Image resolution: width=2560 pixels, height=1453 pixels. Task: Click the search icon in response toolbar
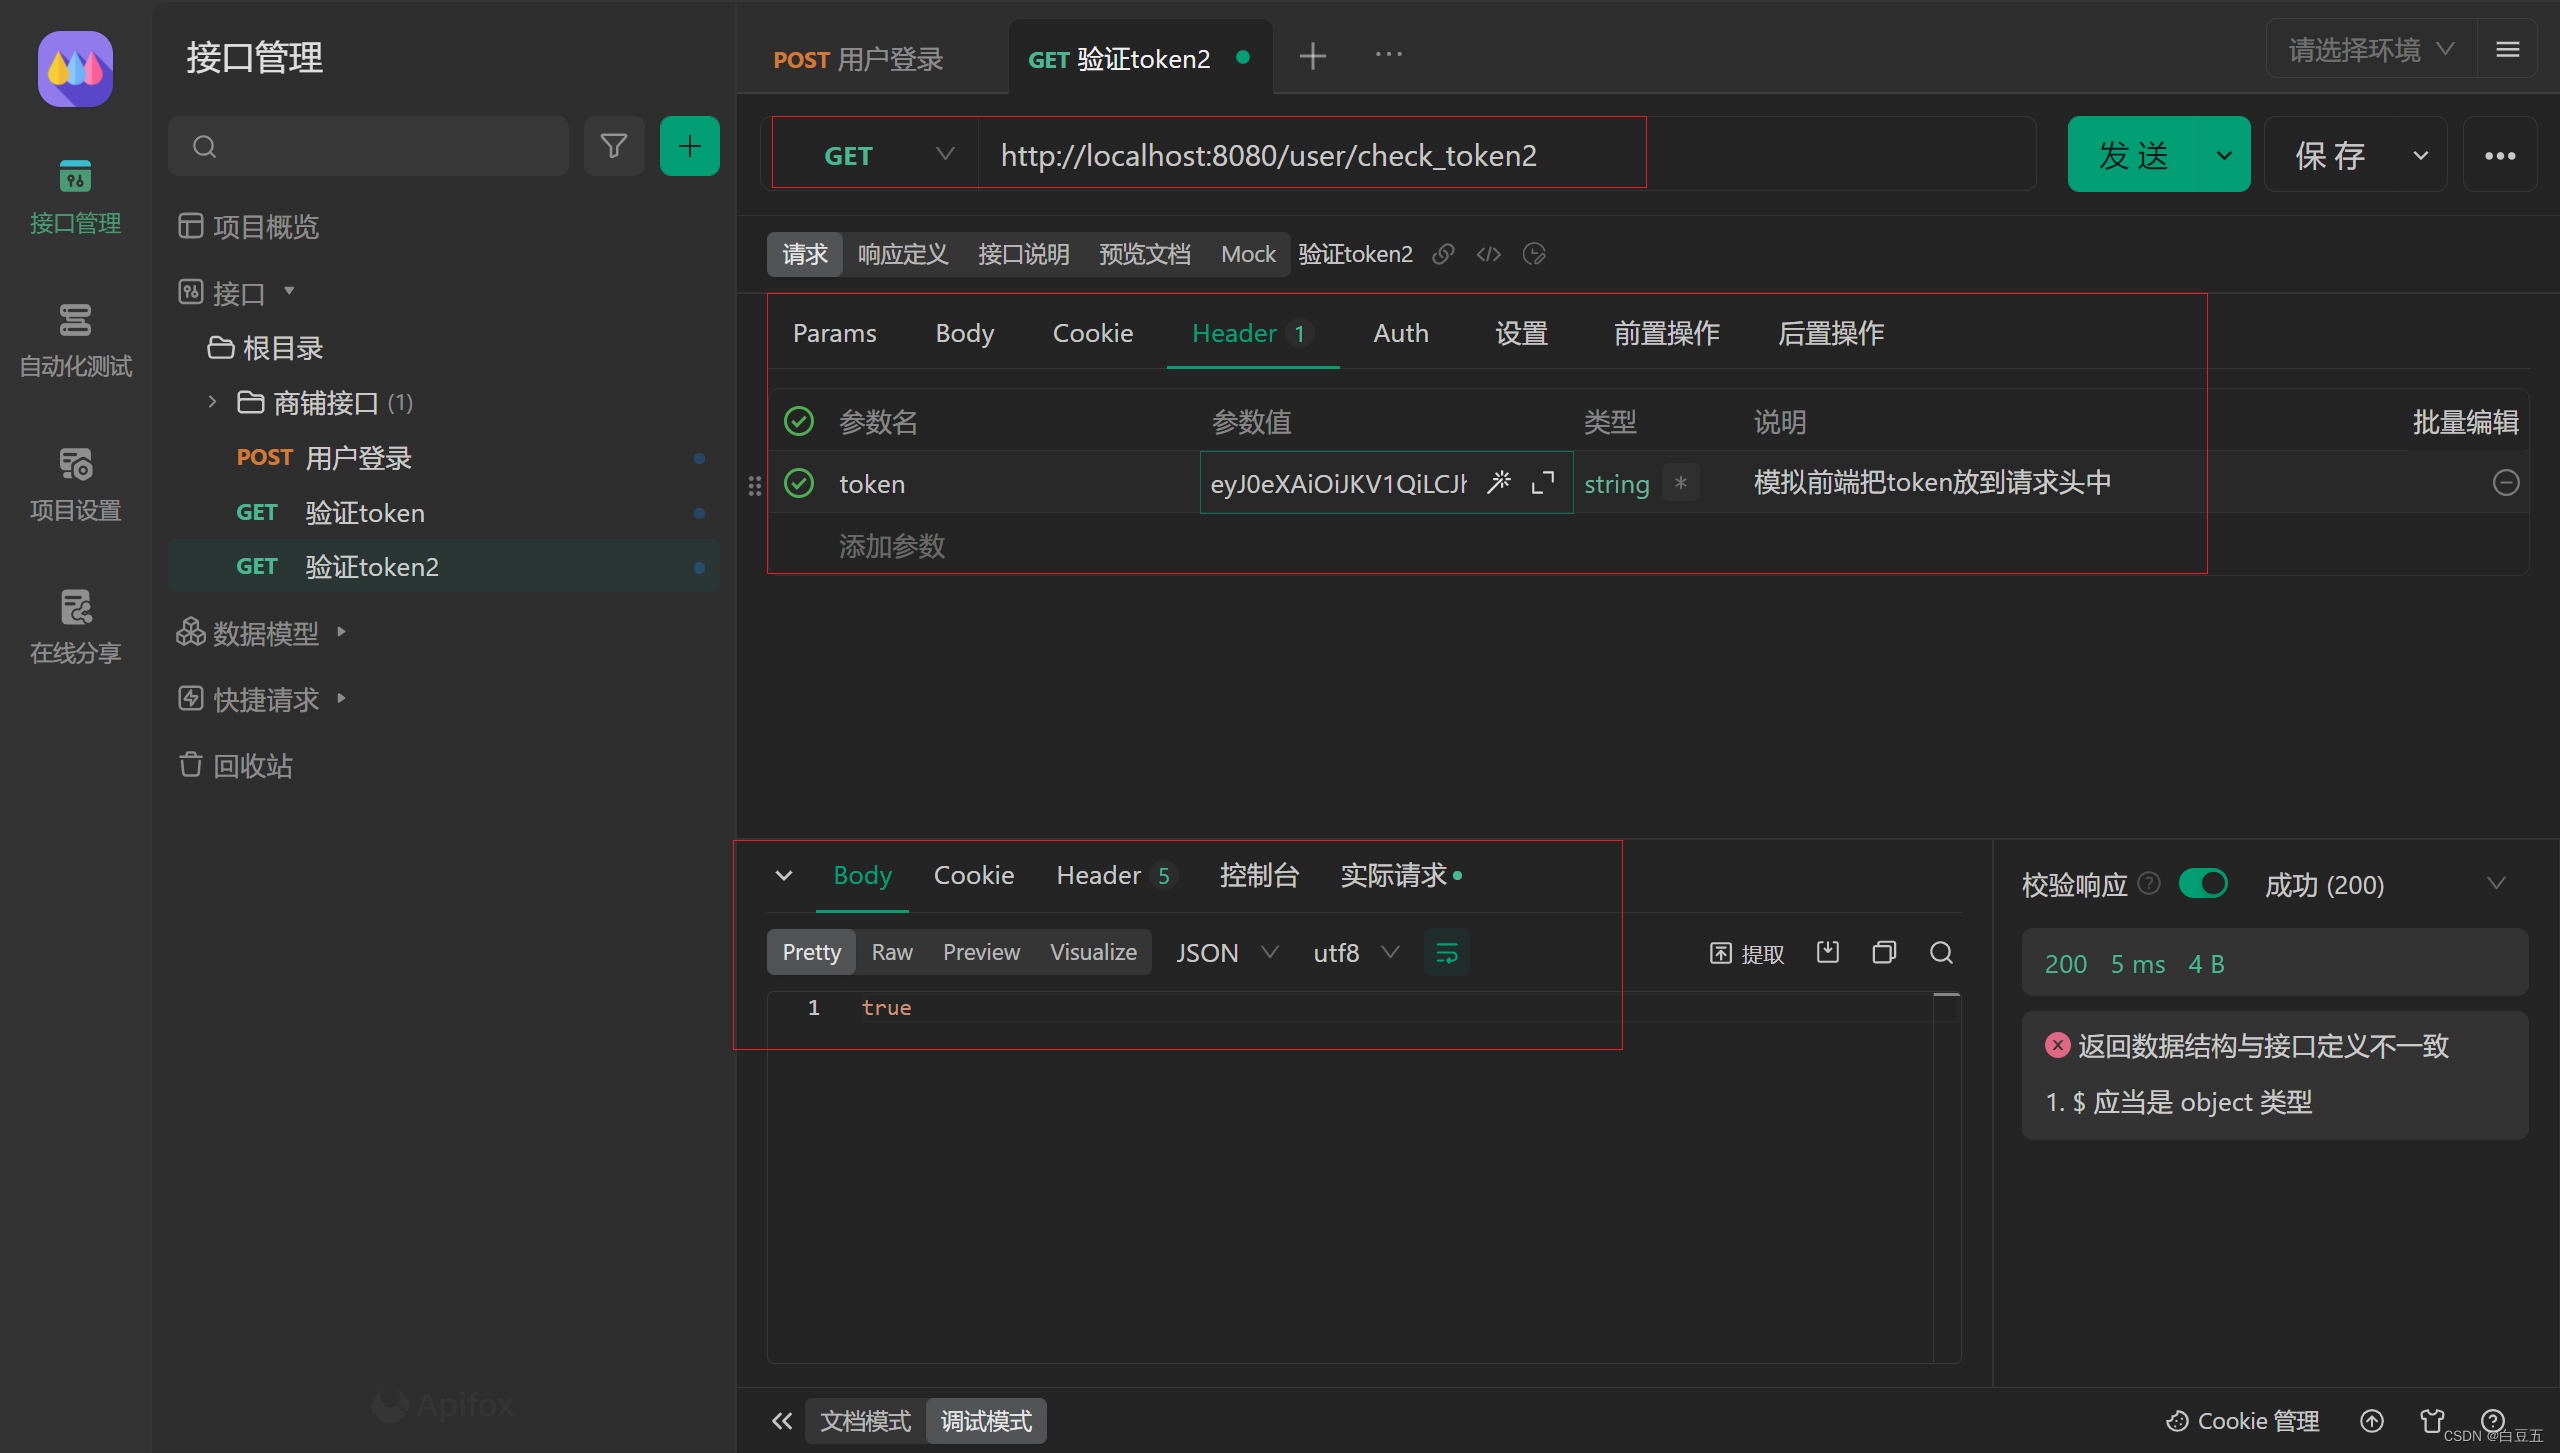pyautogui.click(x=1941, y=952)
